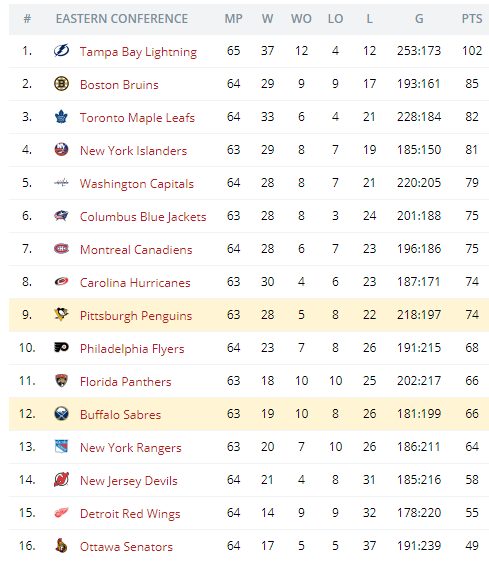
Task: Click the New Jersey Devils logo icon
Action: click(61, 480)
